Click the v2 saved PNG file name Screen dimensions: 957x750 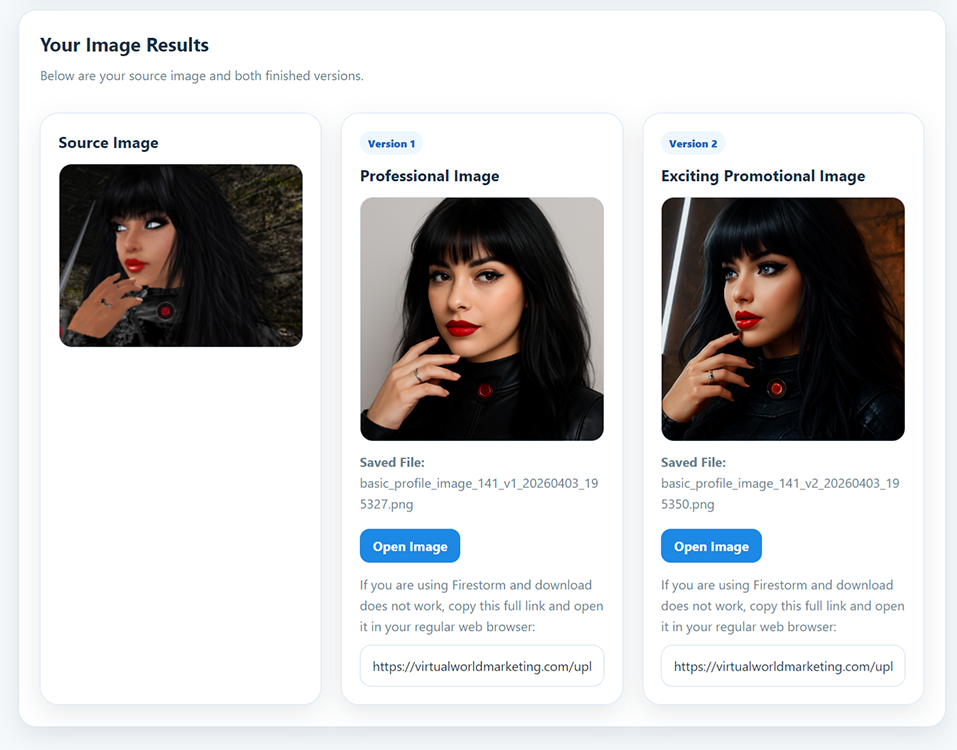tap(779, 494)
